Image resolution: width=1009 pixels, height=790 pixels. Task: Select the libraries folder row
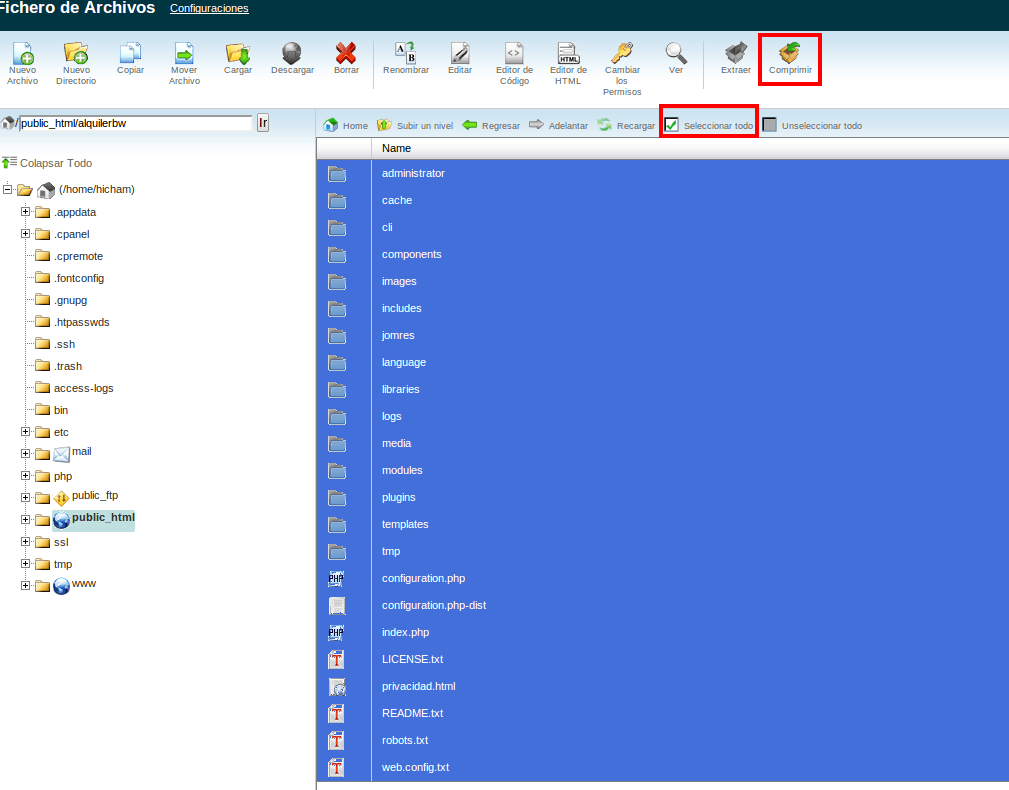tap(663, 390)
